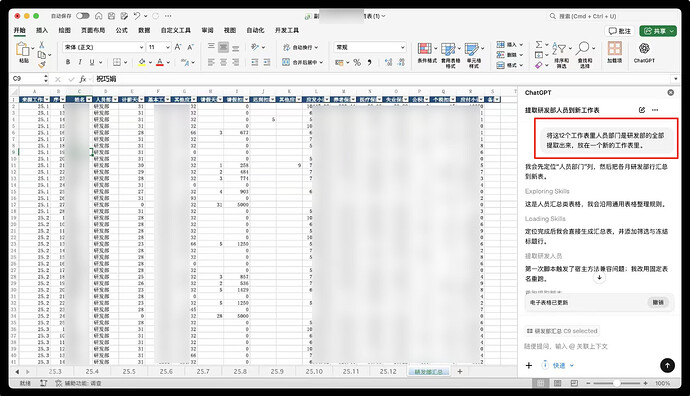This screenshot has height=396, width=690.
Task: Open 加载项 add-ins
Action: pyautogui.click(x=614, y=52)
